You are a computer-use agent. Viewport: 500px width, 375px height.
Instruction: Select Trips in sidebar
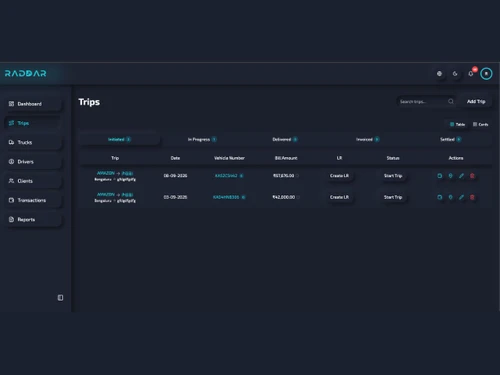click(33, 123)
